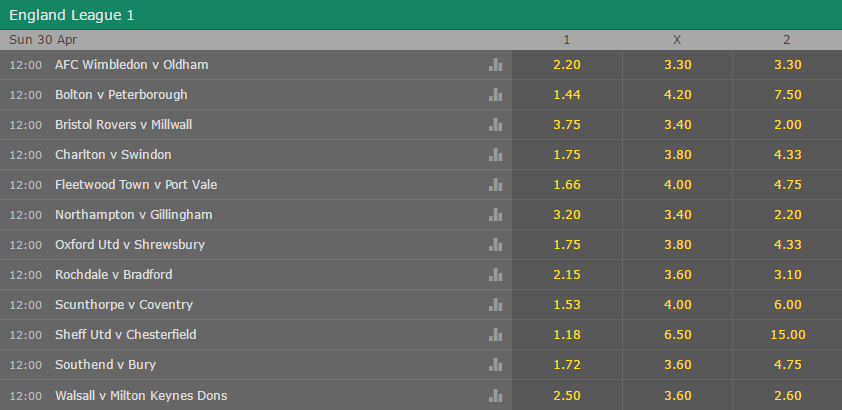Show stats icon for Walsall v Milton Keynes Dons
This screenshot has height=410, width=842.
[495, 396]
